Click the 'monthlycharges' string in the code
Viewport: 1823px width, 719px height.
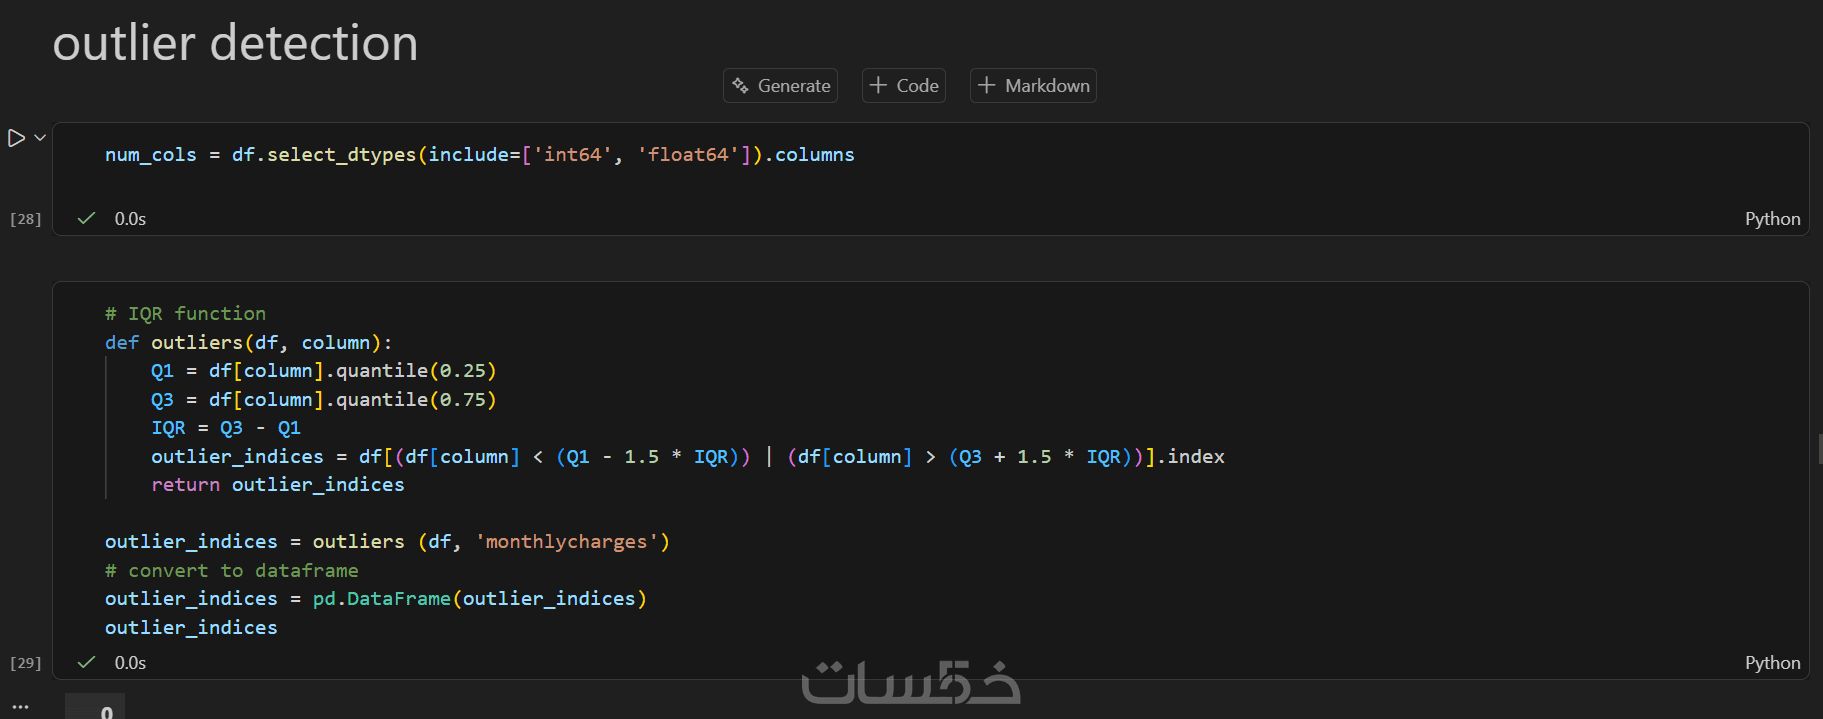(566, 542)
